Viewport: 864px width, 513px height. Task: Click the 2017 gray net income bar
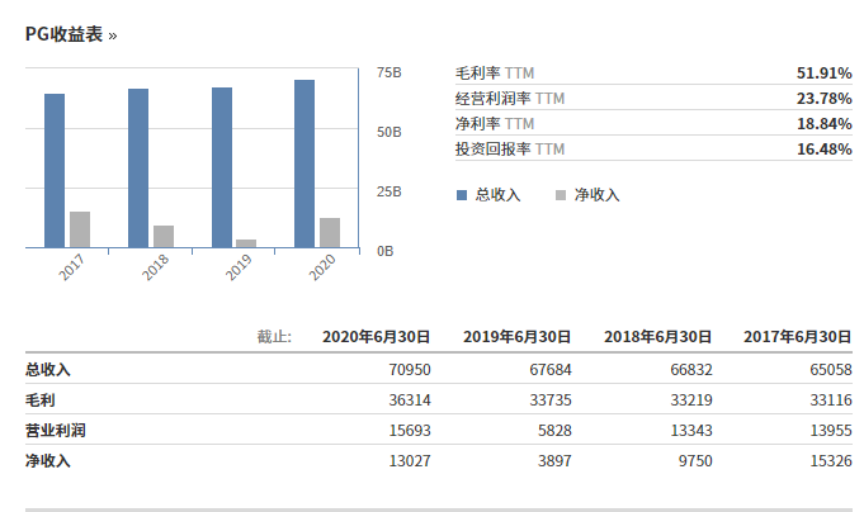click(x=80, y=230)
